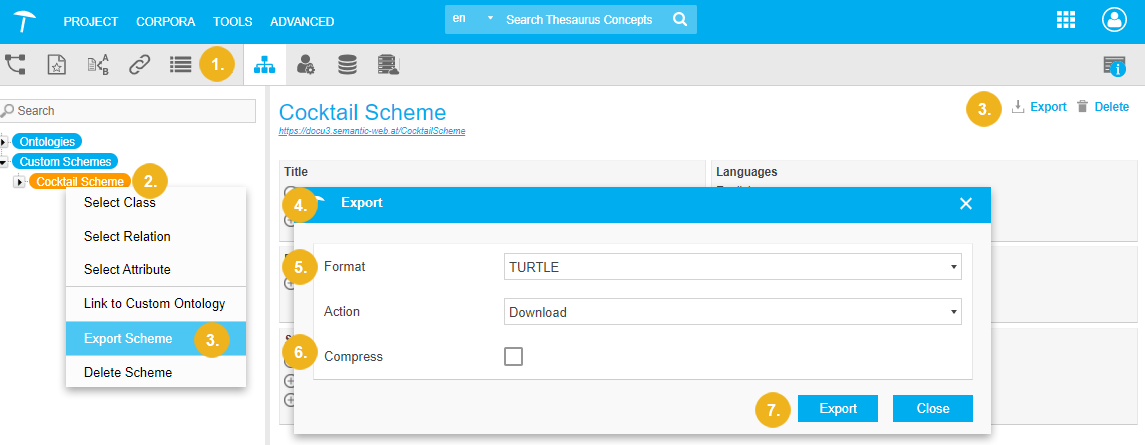Open the CORPORA menu

(166, 21)
